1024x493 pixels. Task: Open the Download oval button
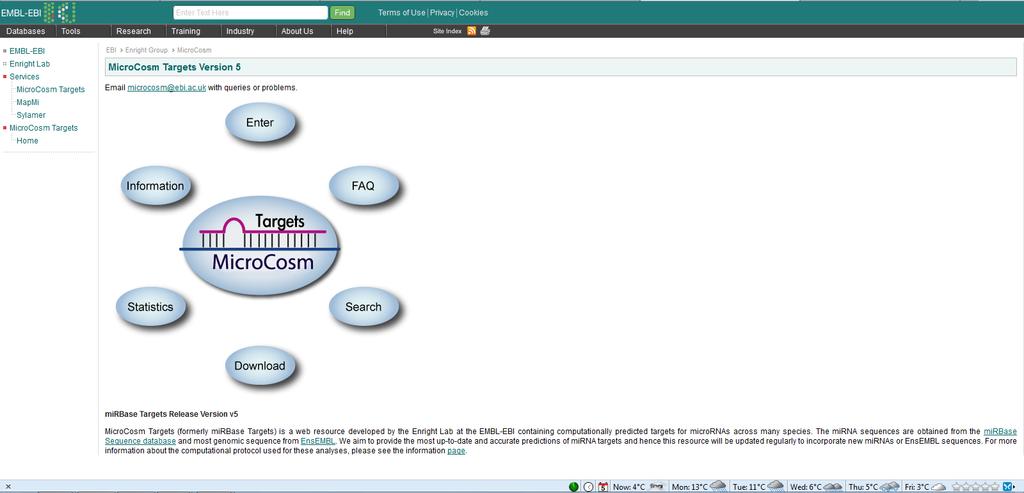(260, 366)
